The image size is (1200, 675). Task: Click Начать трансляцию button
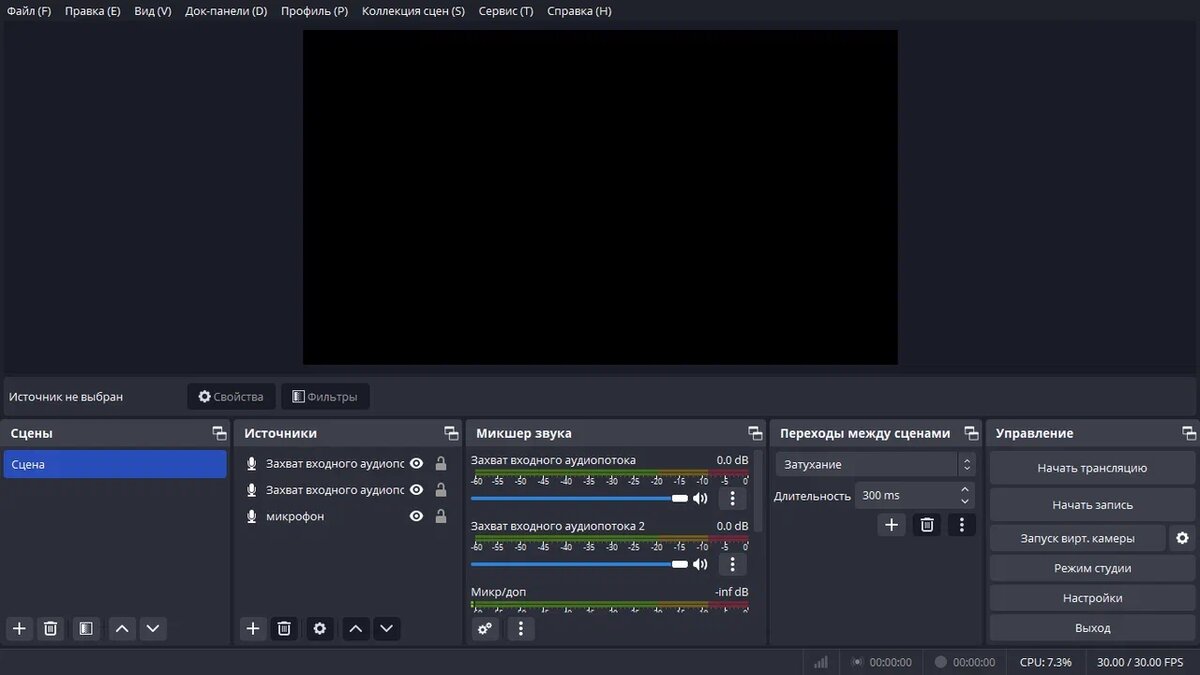(1092, 468)
